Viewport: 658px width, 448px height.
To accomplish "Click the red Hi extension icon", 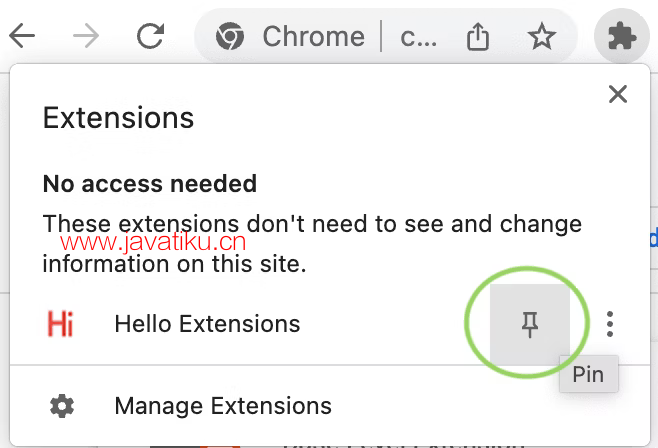I will (x=60, y=324).
